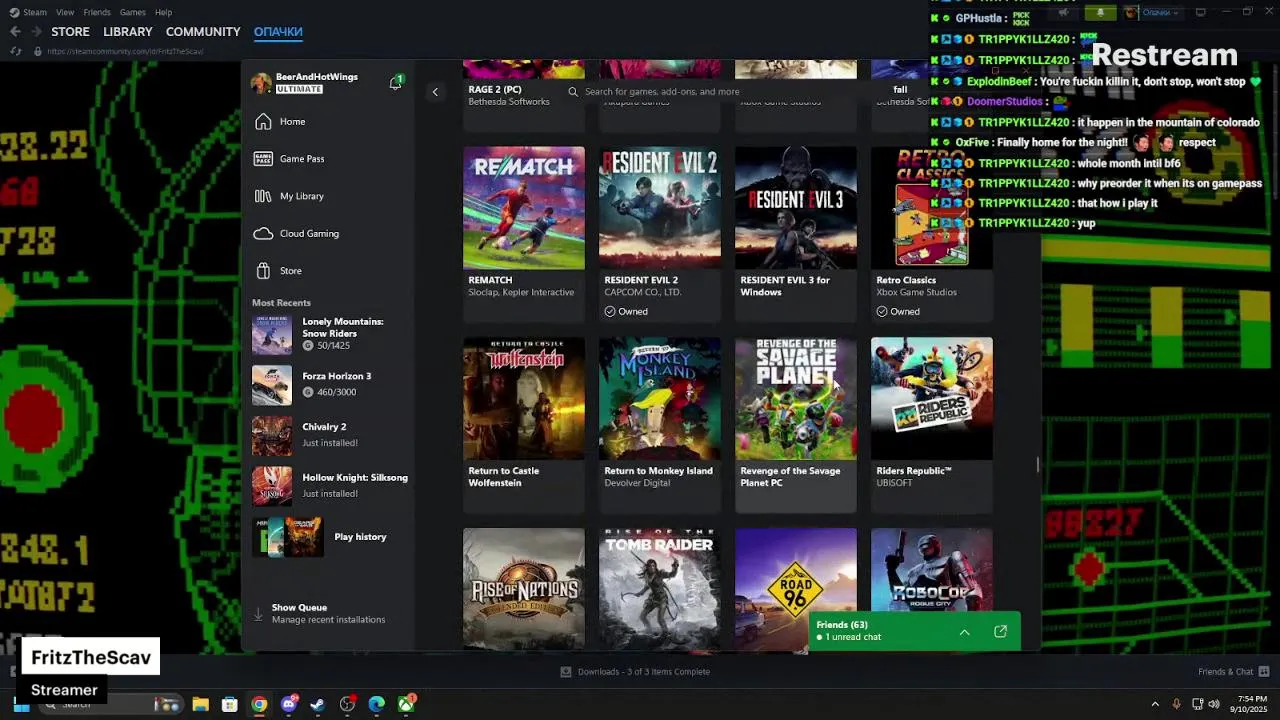Open Discord from the taskbar

pyautogui.click(x=289, y=704)
